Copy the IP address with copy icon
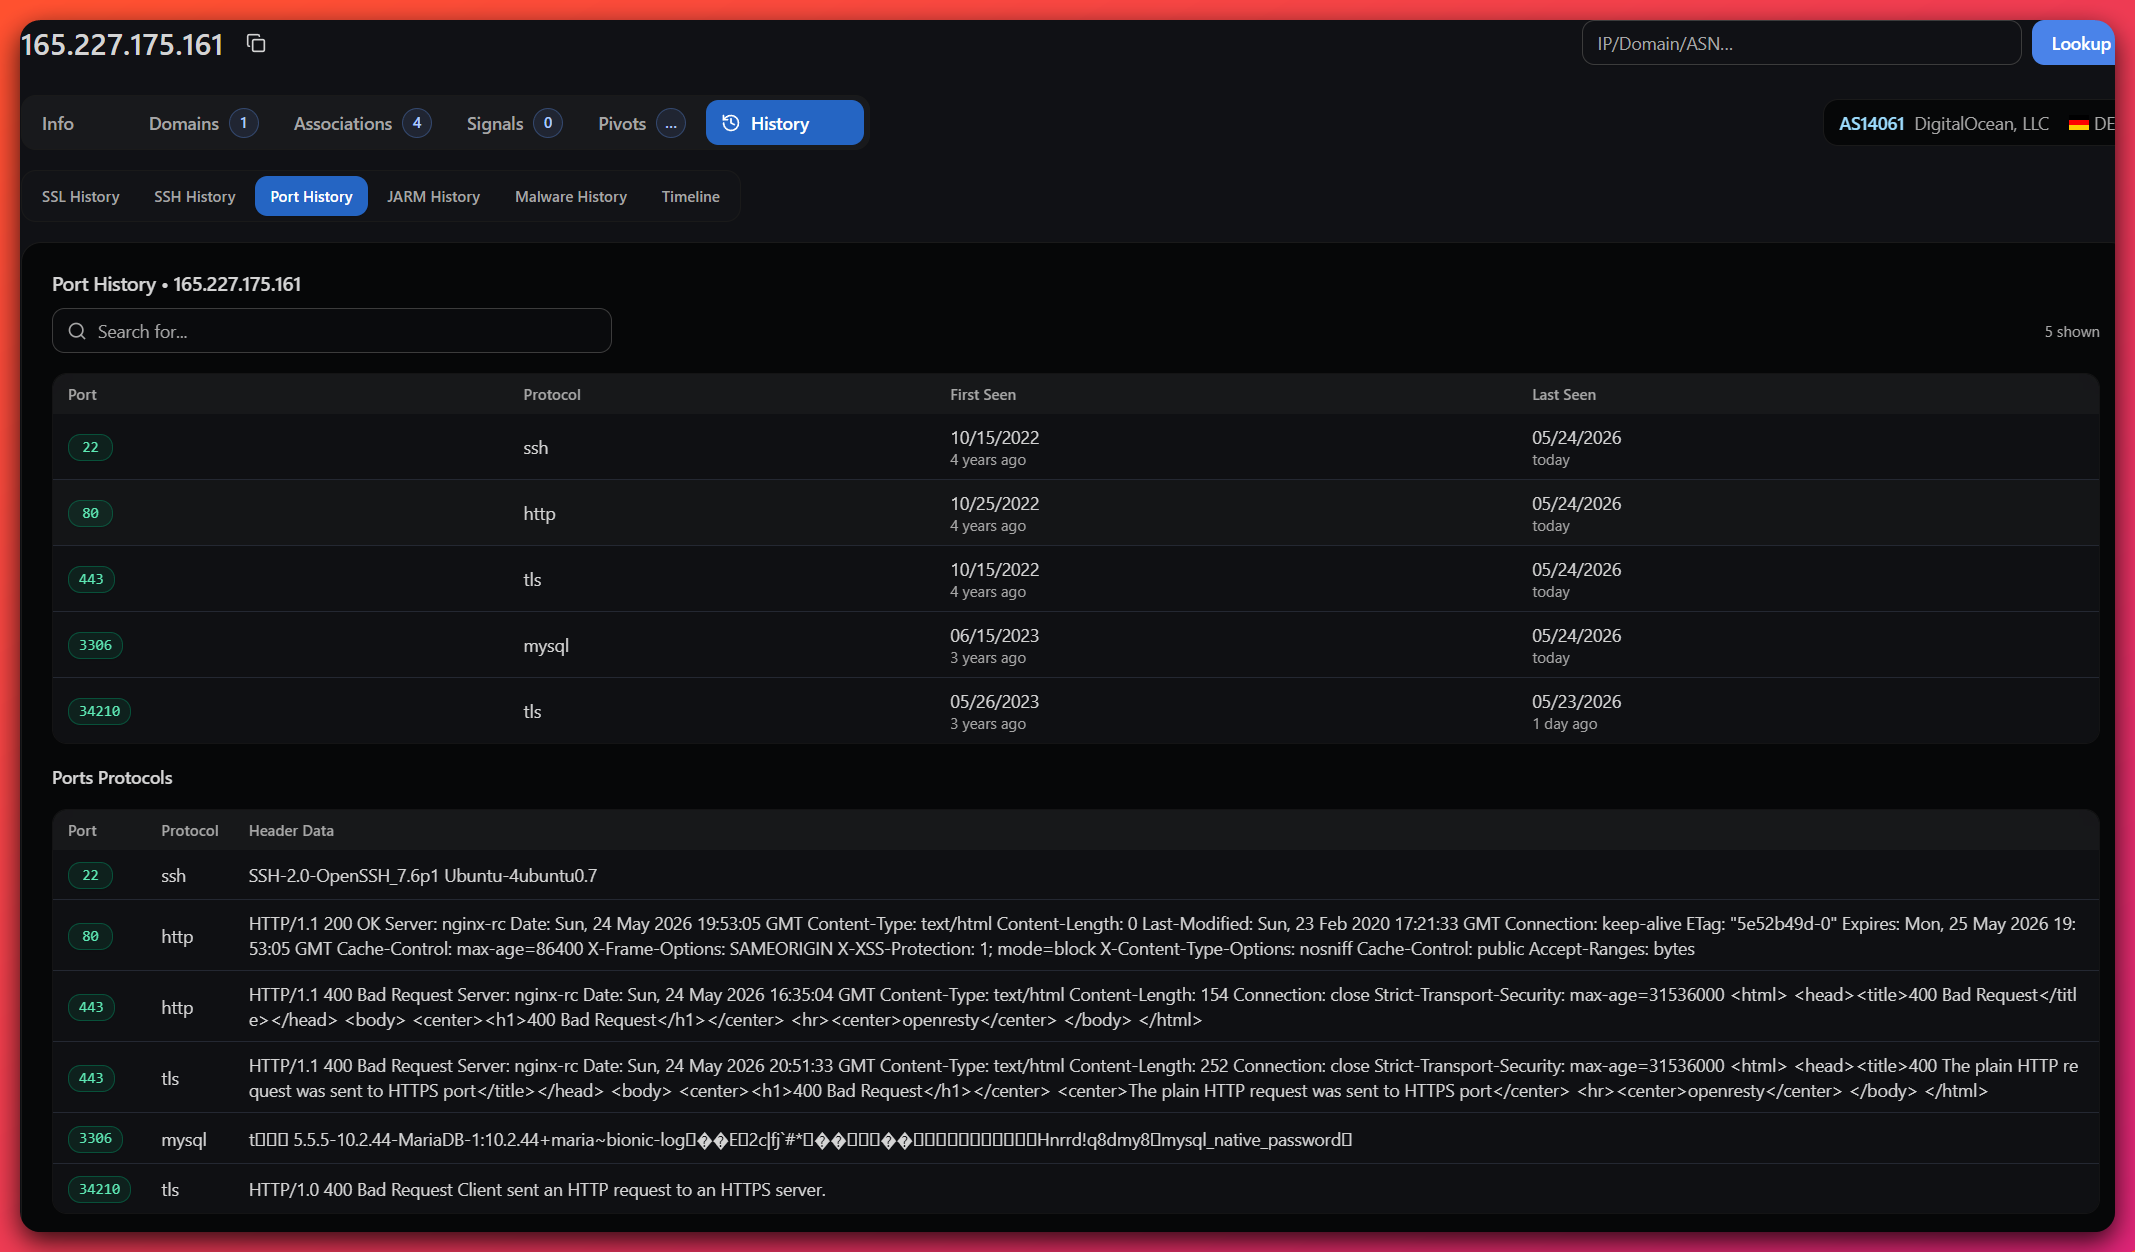Viewport: 2135px width, 1252px height. pyautogui.click(x=256, y=43)
